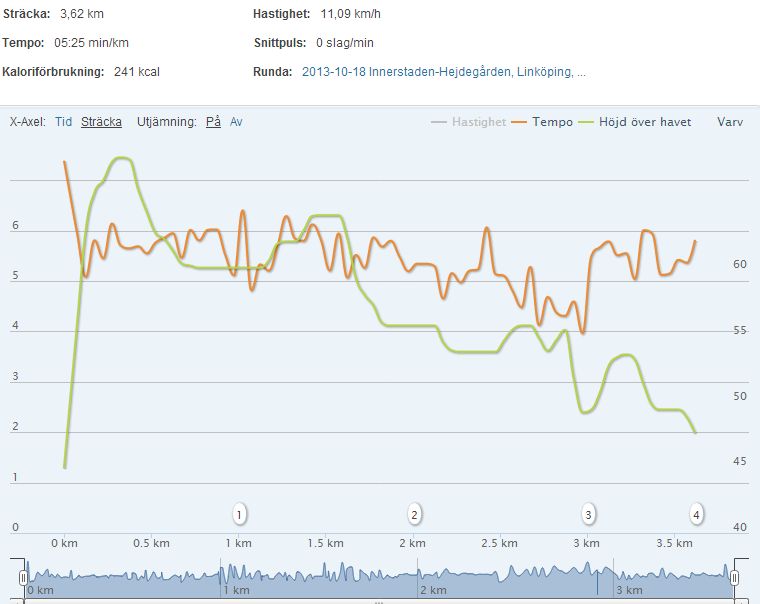Click the Varv label in the legend
This screenshot has width=760, height=604.
[729, 122]
